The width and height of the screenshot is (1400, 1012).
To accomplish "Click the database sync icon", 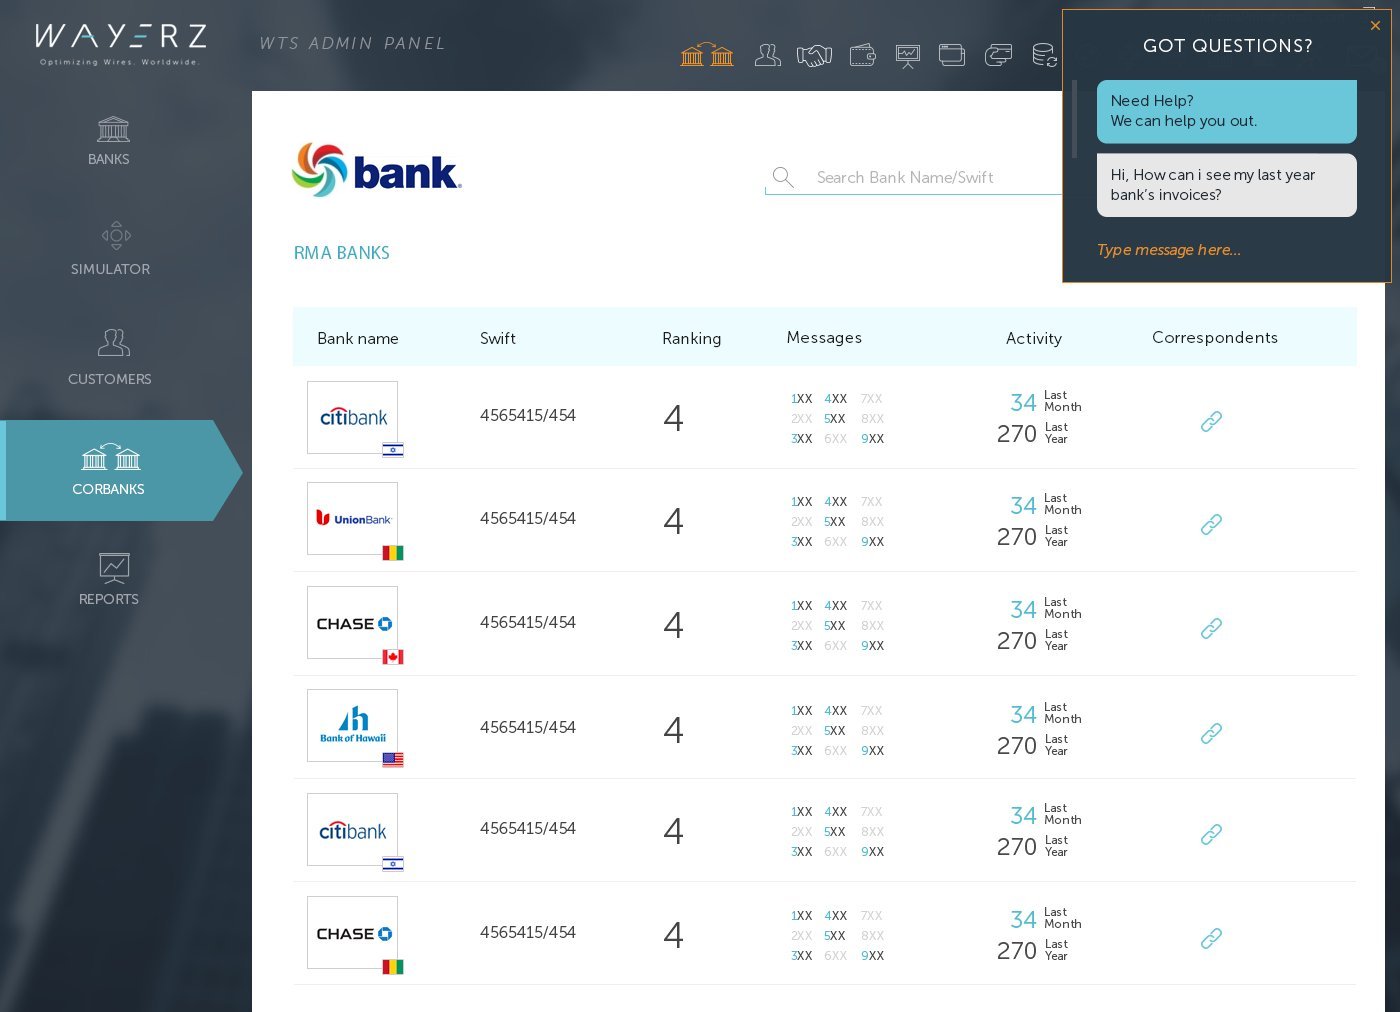I will pyautogui.click(x=1044, y=56).
